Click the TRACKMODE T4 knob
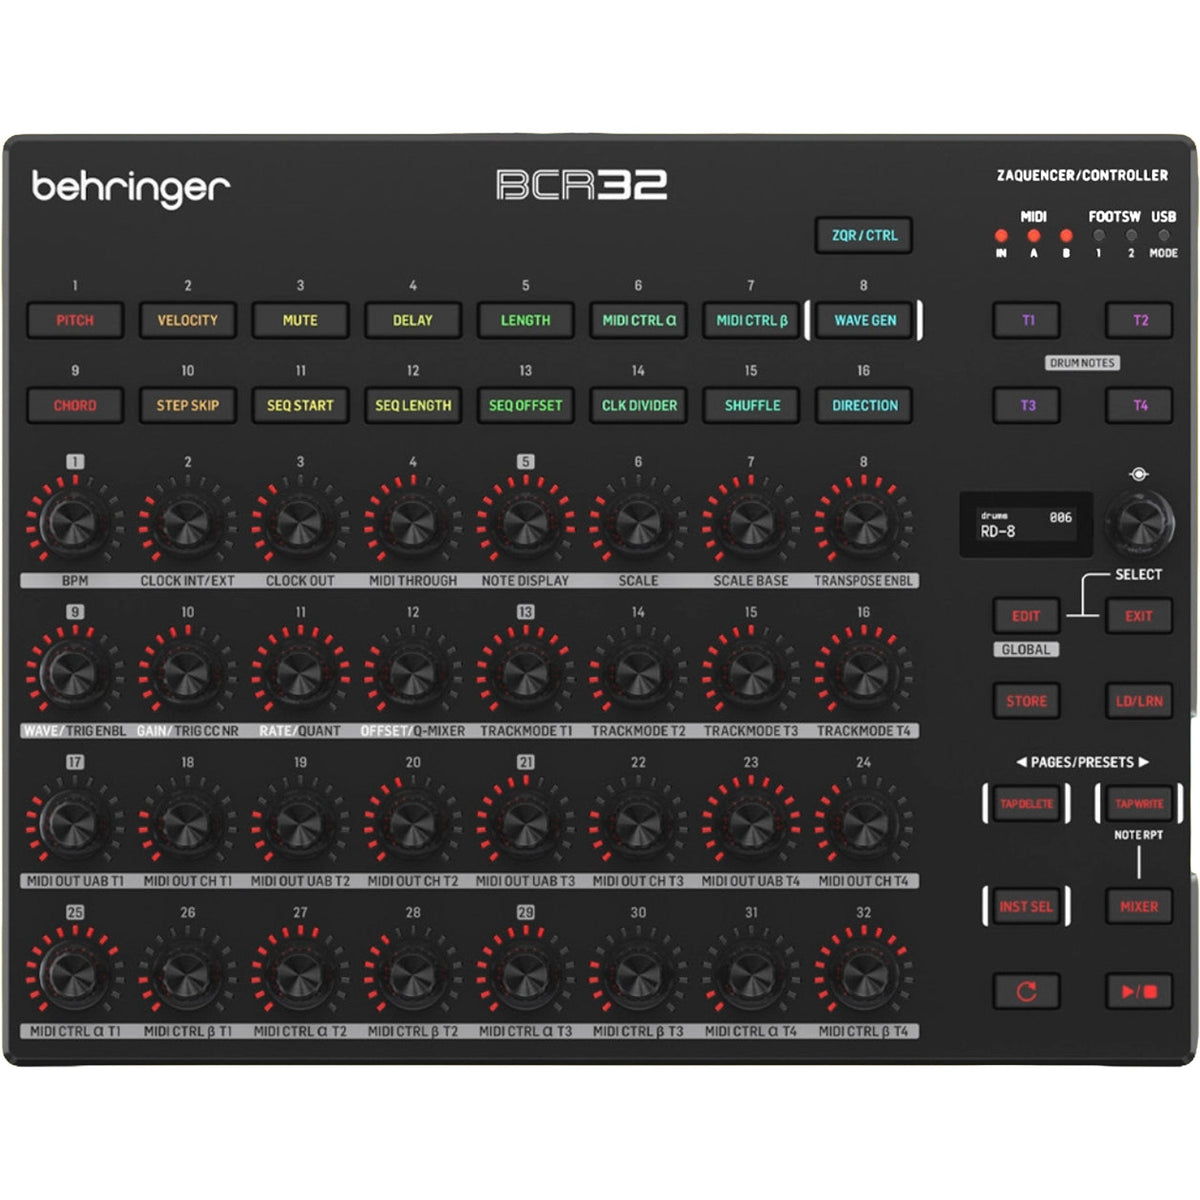 tap(863, 672)
